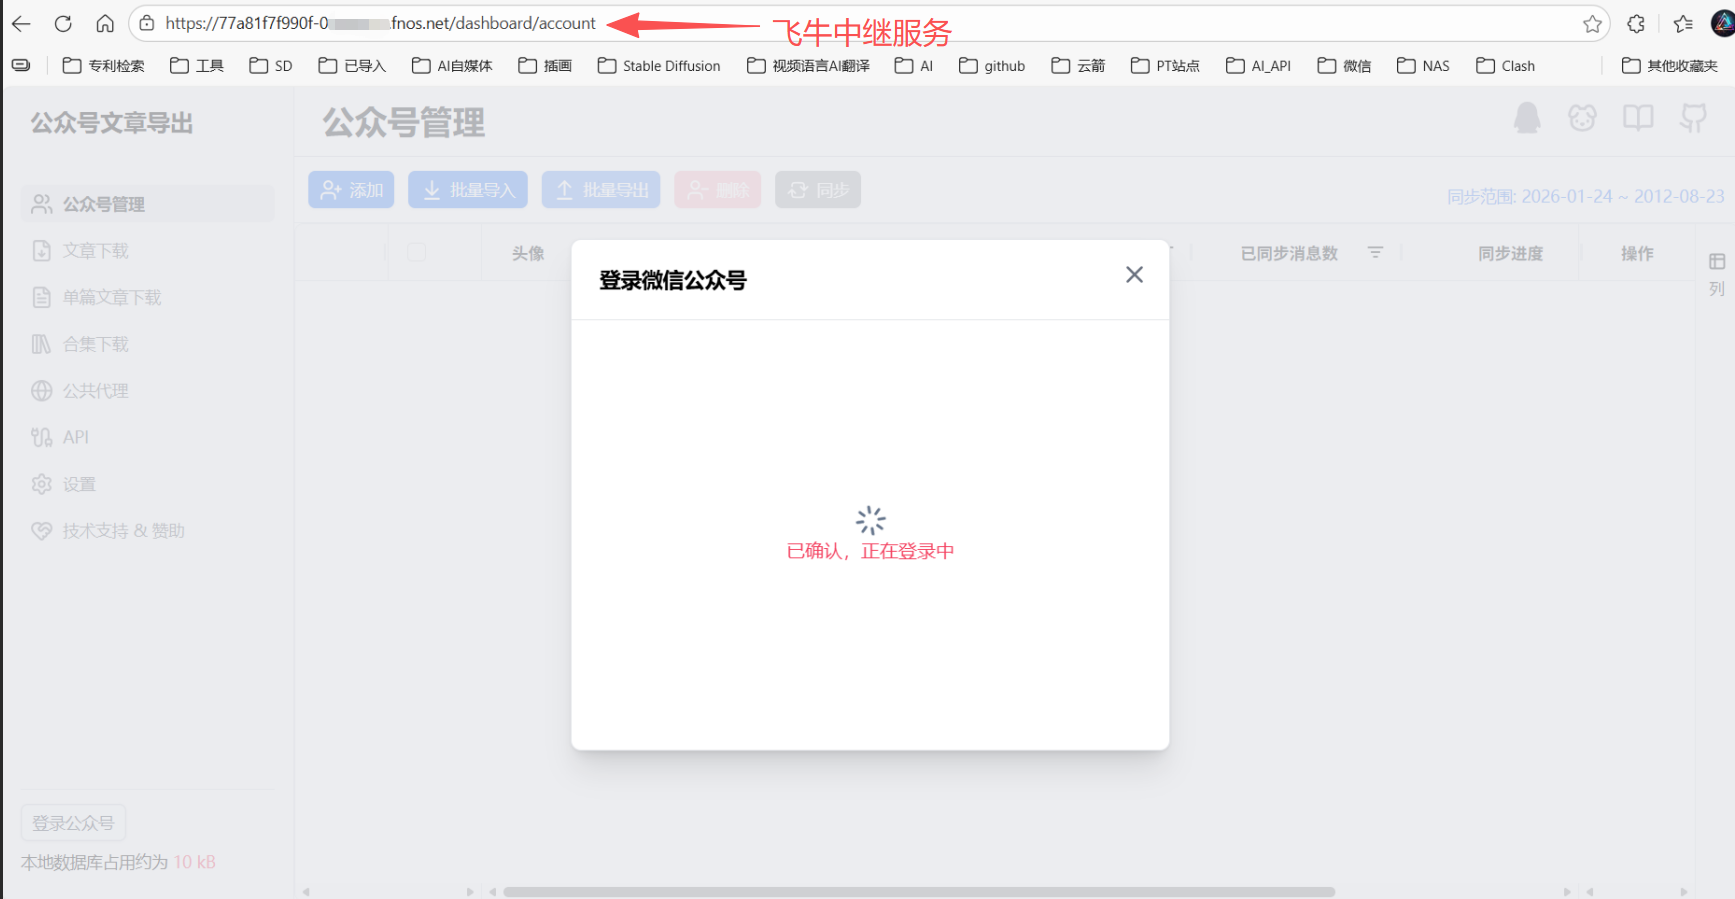Open the AI_API bookmark folder
This screenshot has width=1735, height=899.
point(1258,66)
